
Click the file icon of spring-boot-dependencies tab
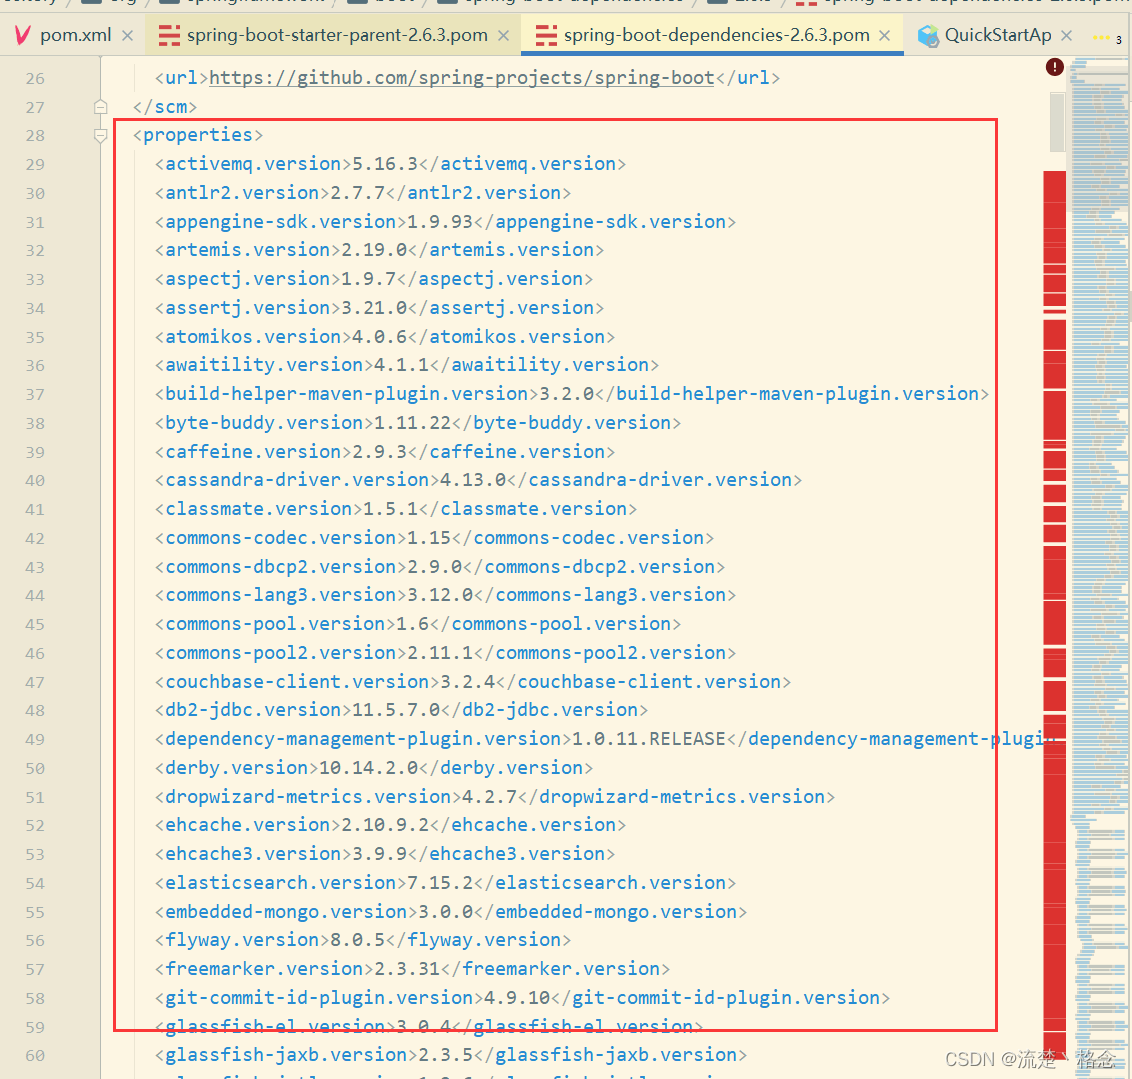click(547, 35)
